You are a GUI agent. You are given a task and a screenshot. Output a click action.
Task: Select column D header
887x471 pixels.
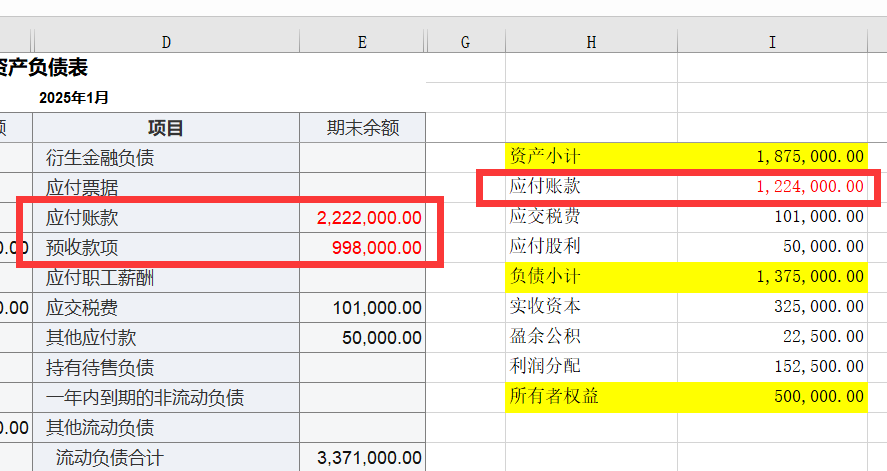click(x=166, y=41)
